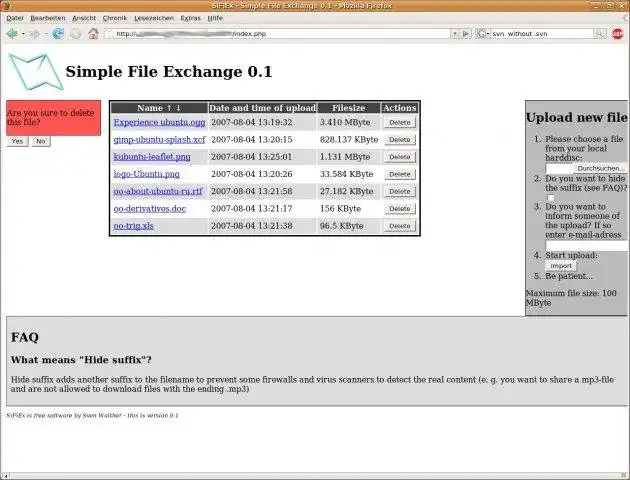The image size is (630, 480).
Task: Download Experience ubuntu.ogg link
Action: pos(160,122)
